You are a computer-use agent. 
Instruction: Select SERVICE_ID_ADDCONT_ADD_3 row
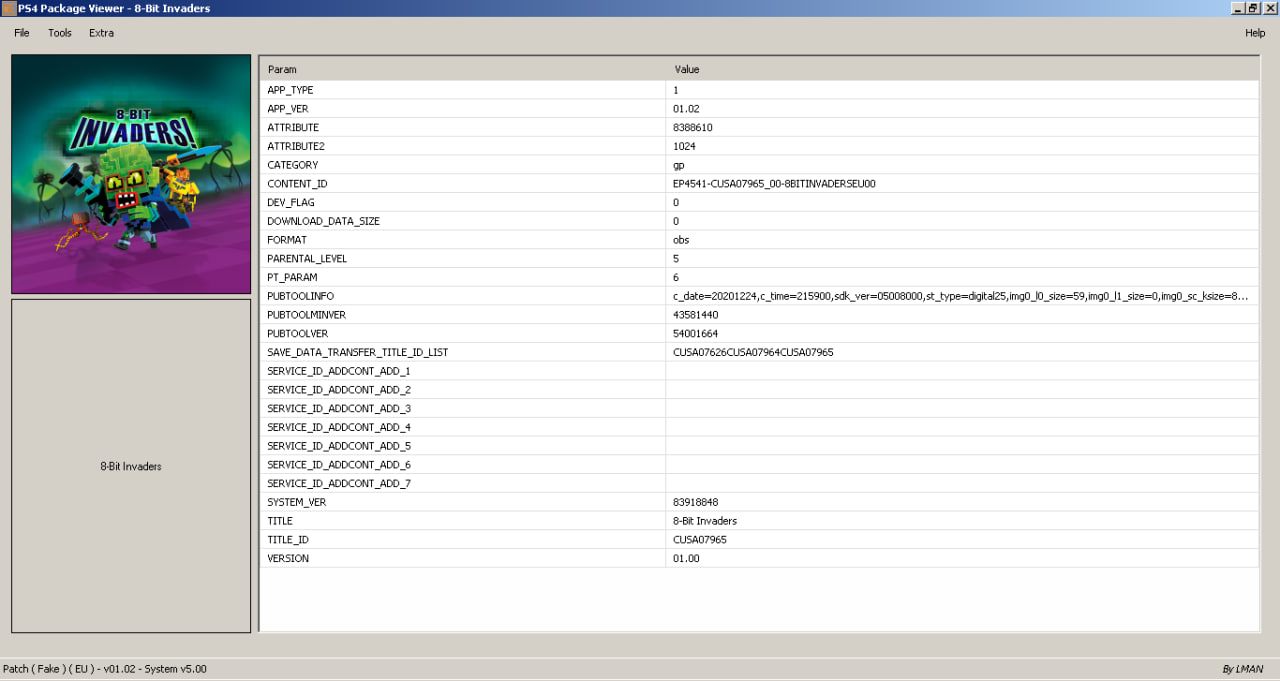point(759,409)
